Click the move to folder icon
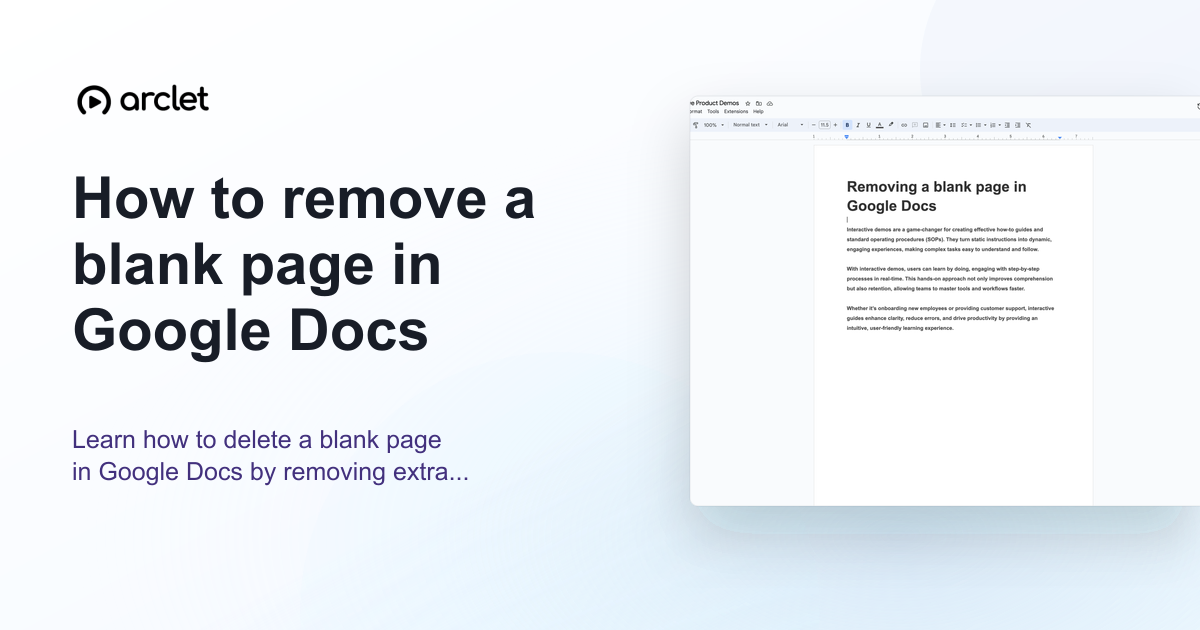 (759, 103)
